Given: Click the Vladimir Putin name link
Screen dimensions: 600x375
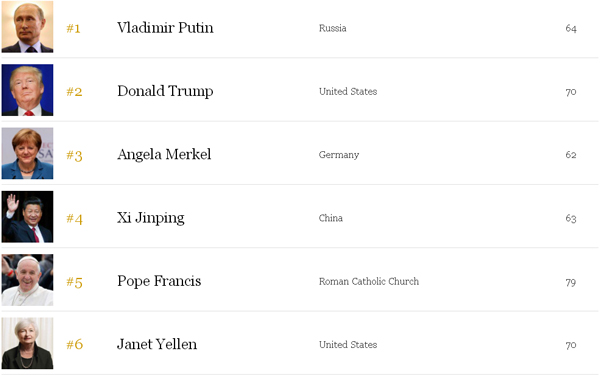Looking at the screenshot, I should [x=165, y=28].
